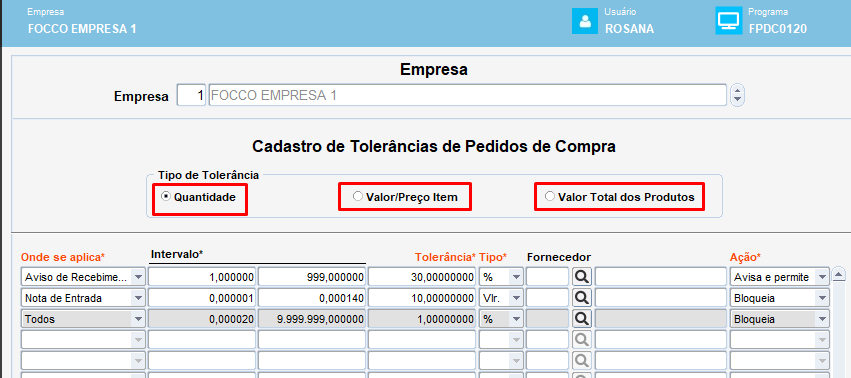Open the Tipo dropdown on 30,00000000 row
Image resolution: width=851 pixels, height=378 pixels.
click(516, 277)
